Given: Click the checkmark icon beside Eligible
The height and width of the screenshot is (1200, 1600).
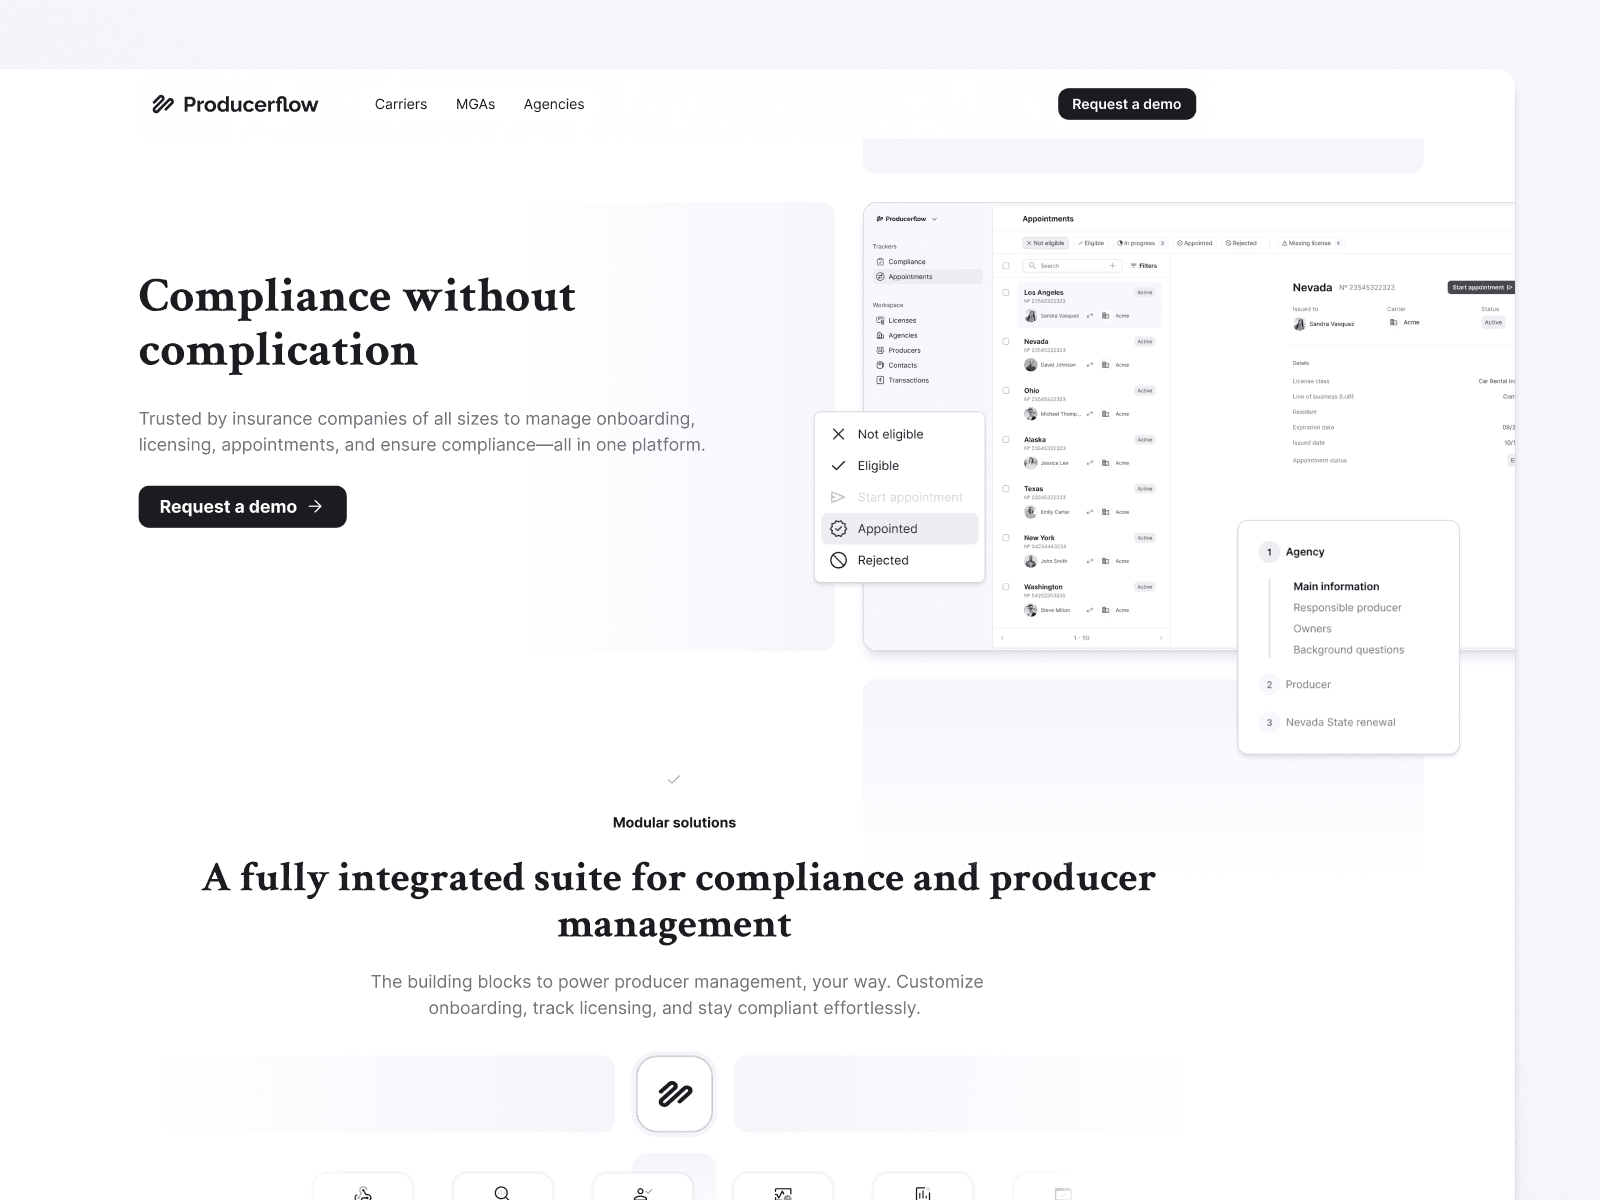Looking at the screenshot, I should [839, 466].
